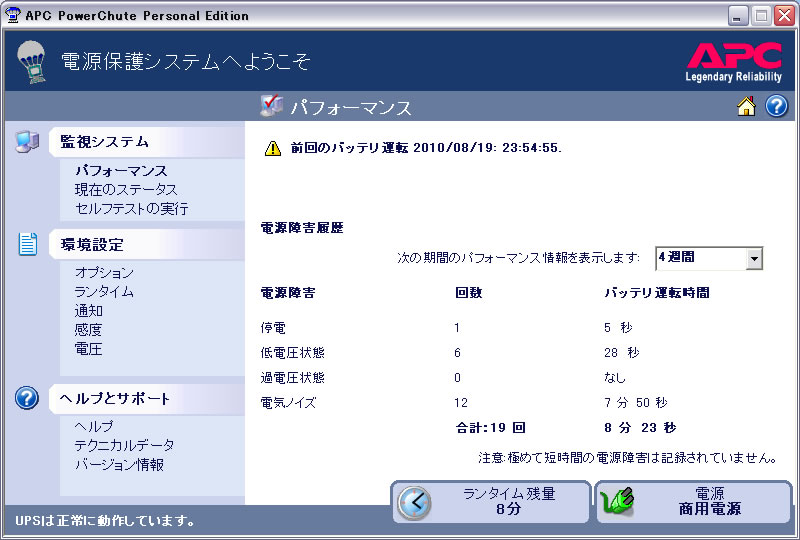800x540 pixels.
Task: Click the green power plug icon
Action: coord(618,501)
